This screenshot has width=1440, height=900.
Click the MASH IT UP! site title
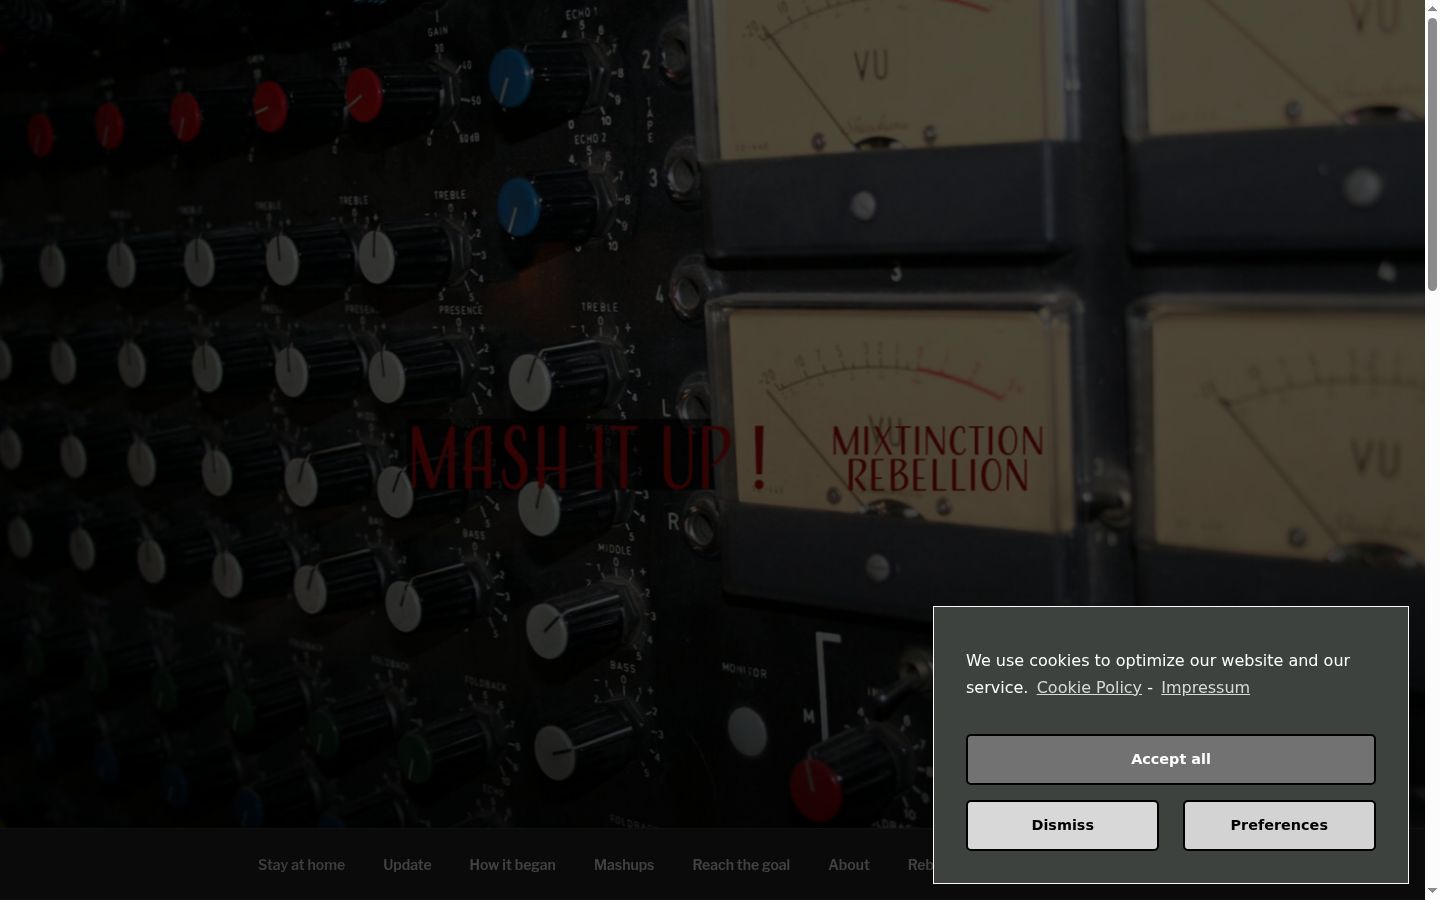pyautogui.click(x=588, y=458)
